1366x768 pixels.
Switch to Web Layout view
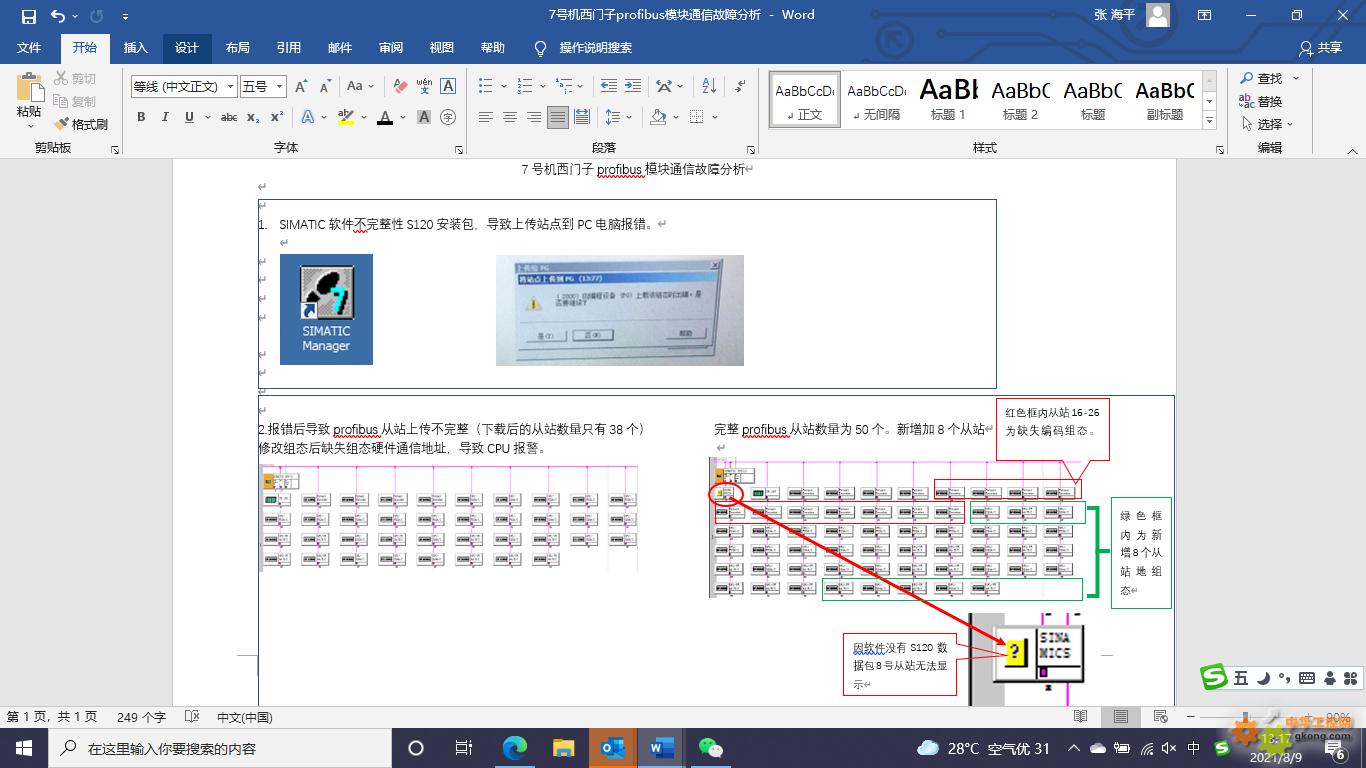point(1160,717)
